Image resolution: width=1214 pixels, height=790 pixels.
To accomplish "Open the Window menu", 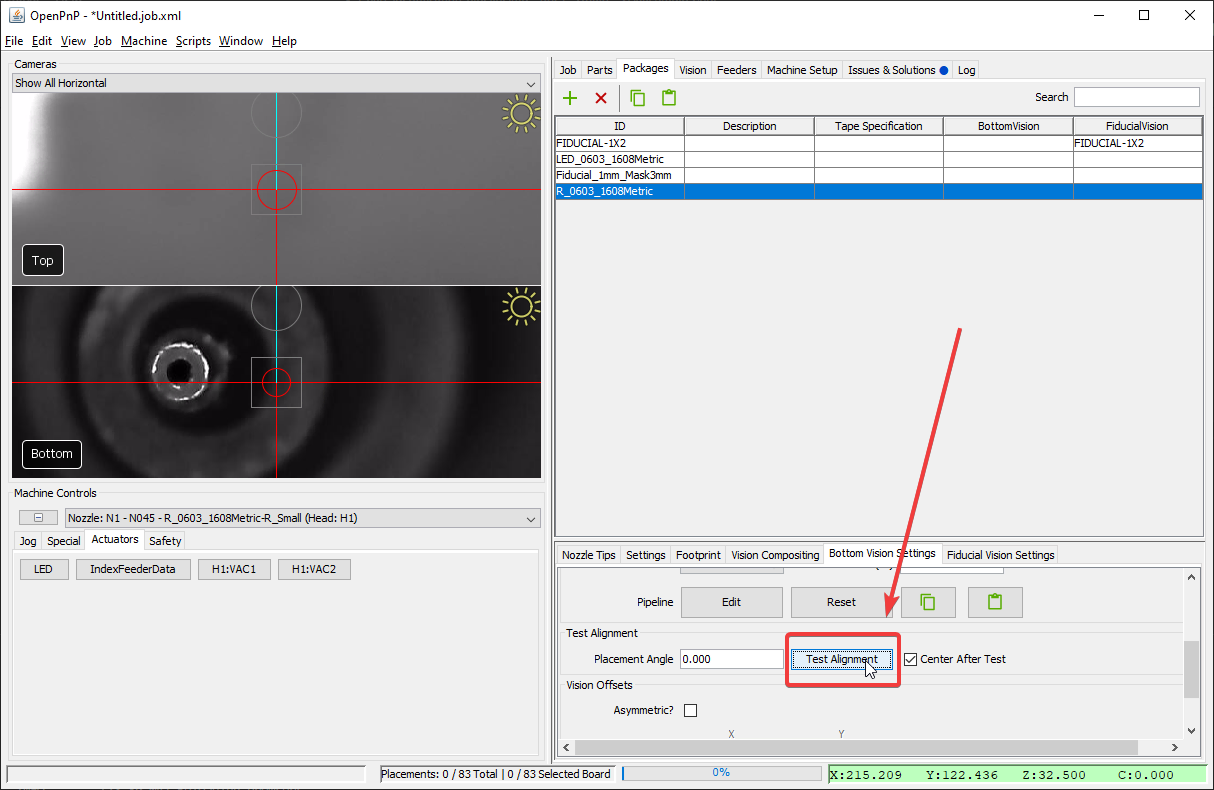I will (x=241, y=41).
